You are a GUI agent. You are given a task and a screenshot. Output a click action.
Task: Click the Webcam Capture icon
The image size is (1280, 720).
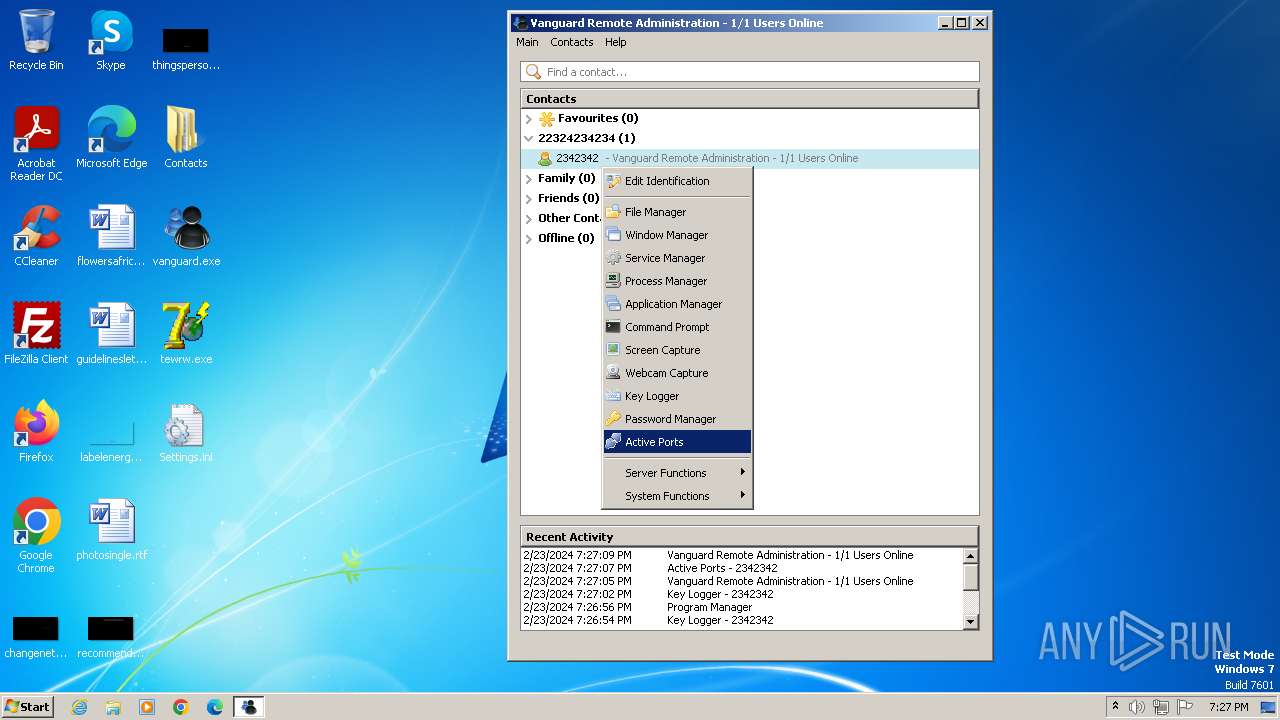point(613,373)
